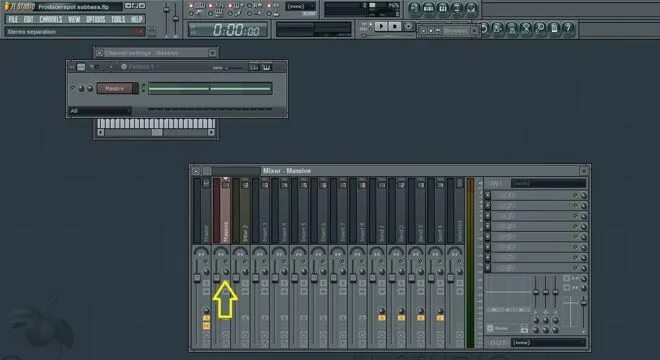This screenshot has width=660, height=360.
Task: Click the Massive channel button
Action: pos(114,88)
